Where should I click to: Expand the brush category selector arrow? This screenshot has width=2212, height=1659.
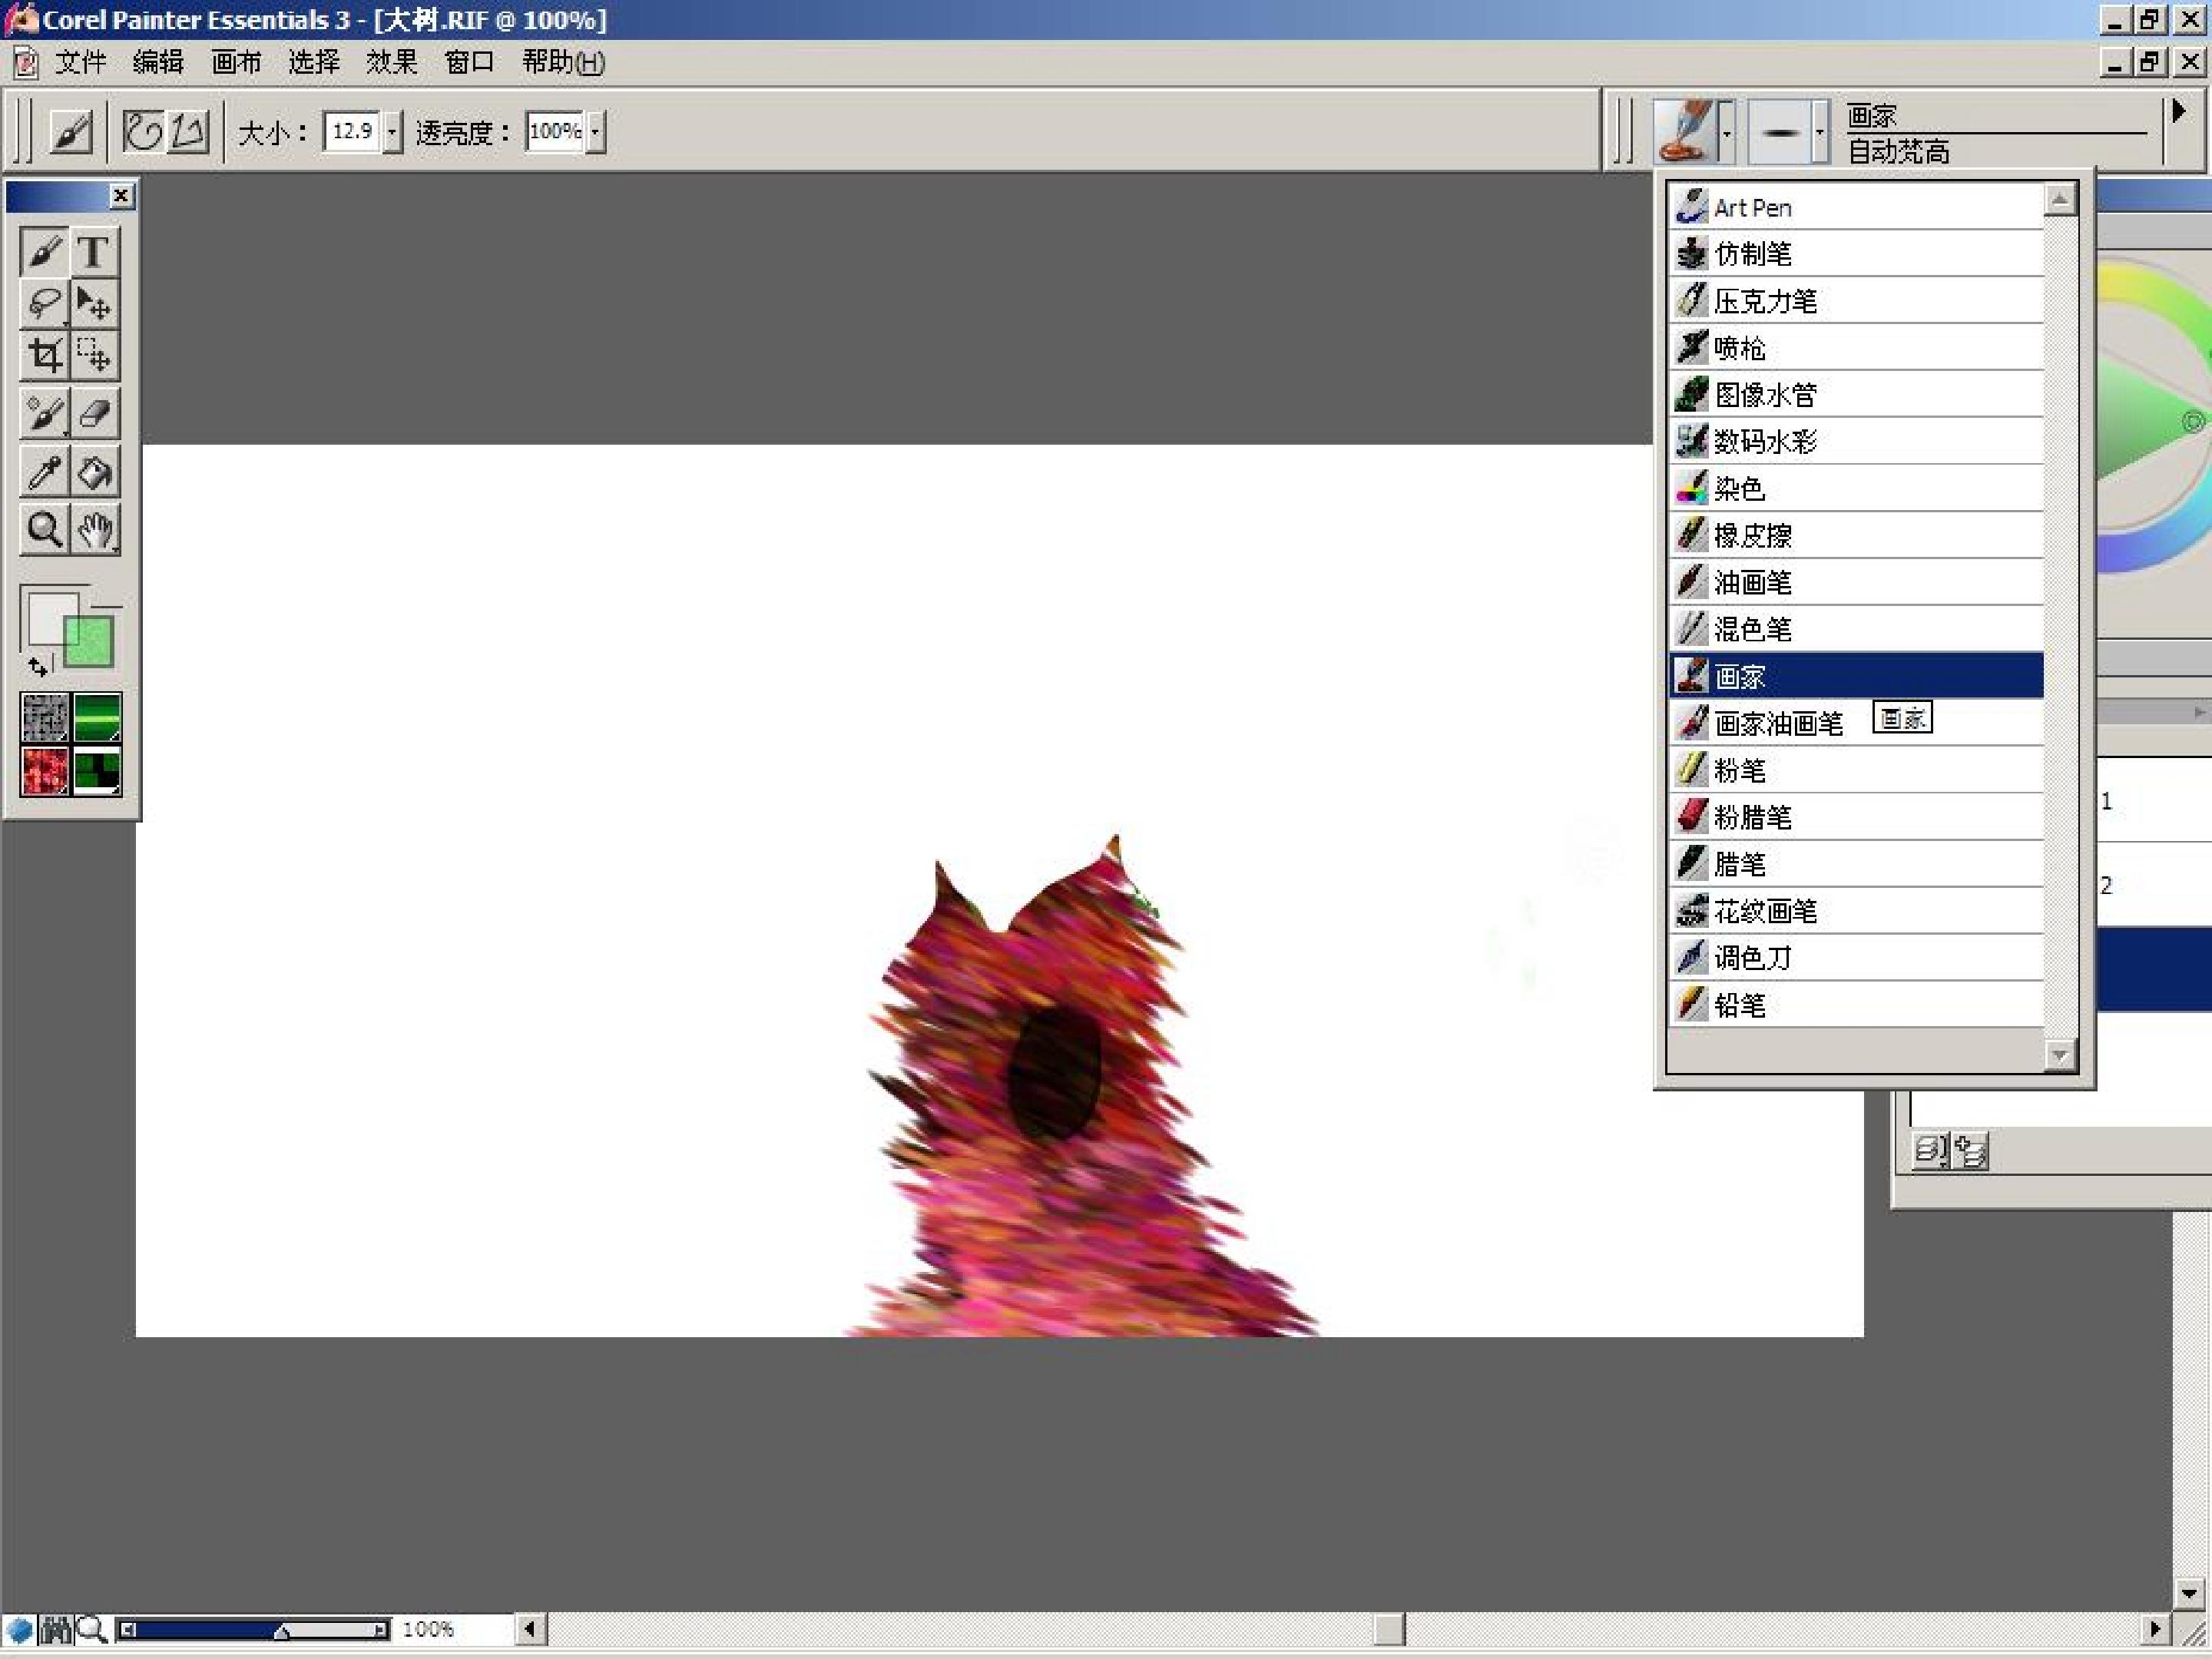(x=1726, y=131)
